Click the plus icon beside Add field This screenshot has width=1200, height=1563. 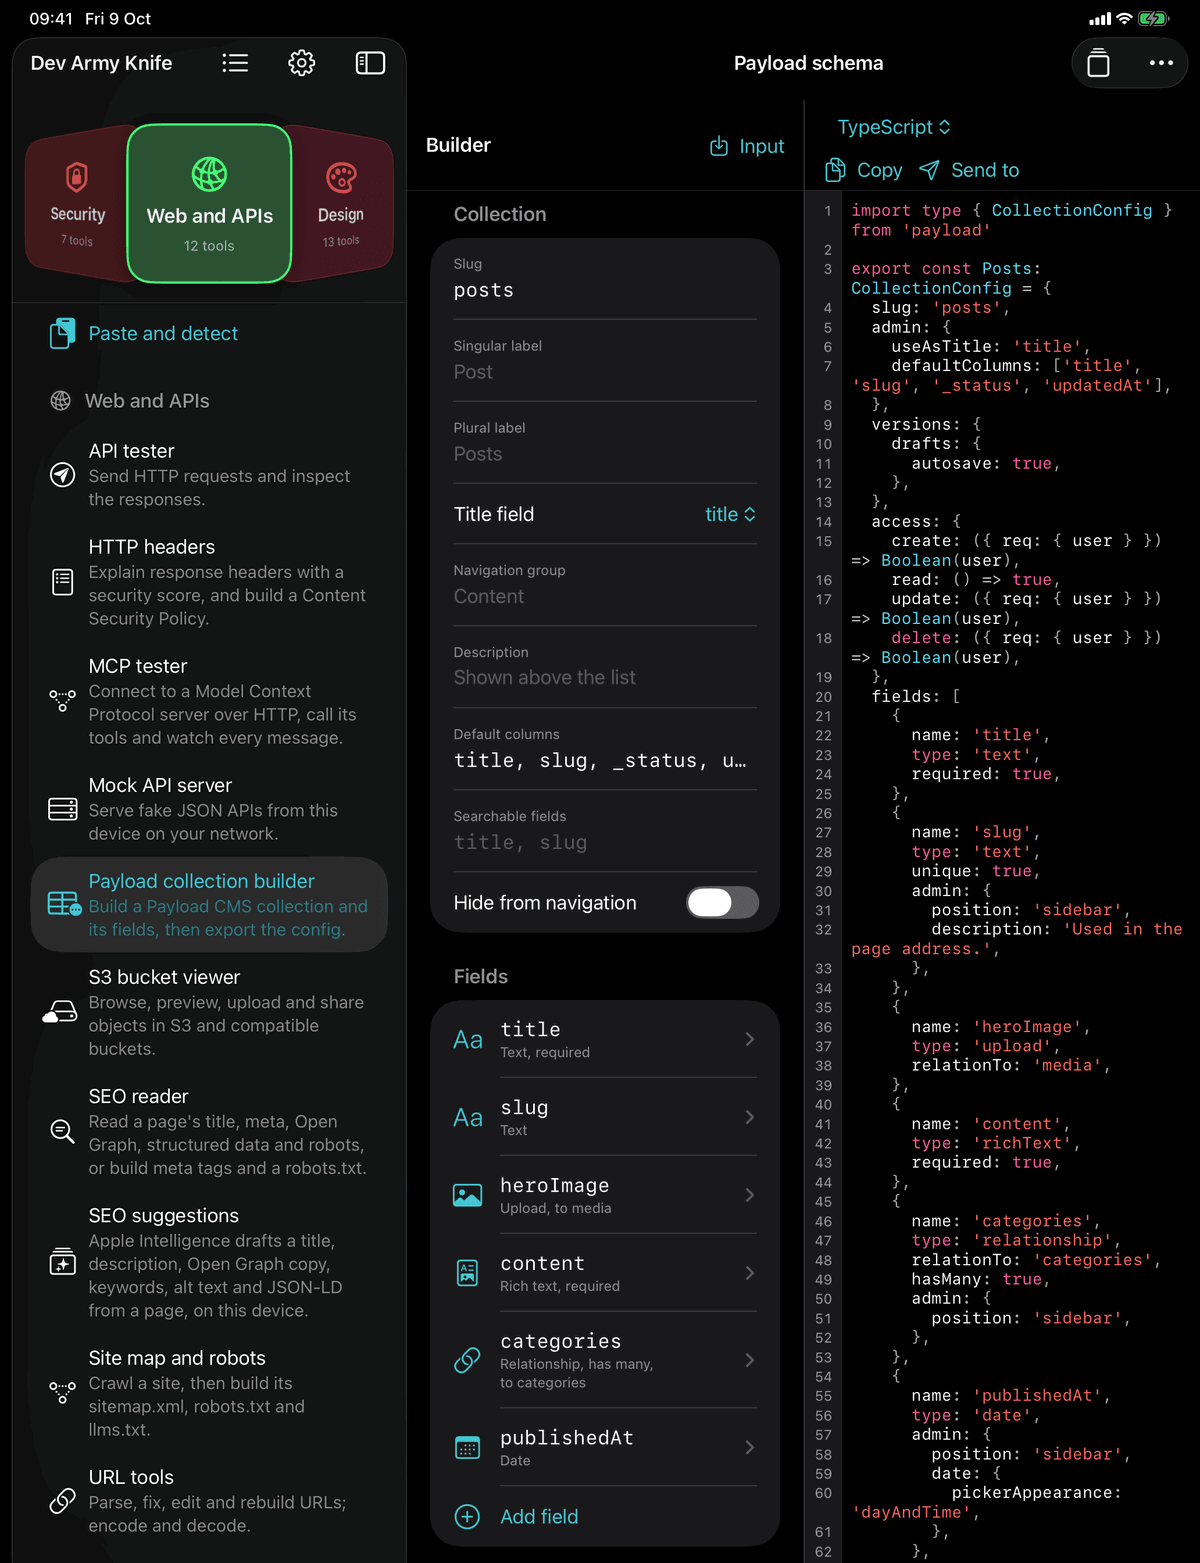click(467, 1516)
